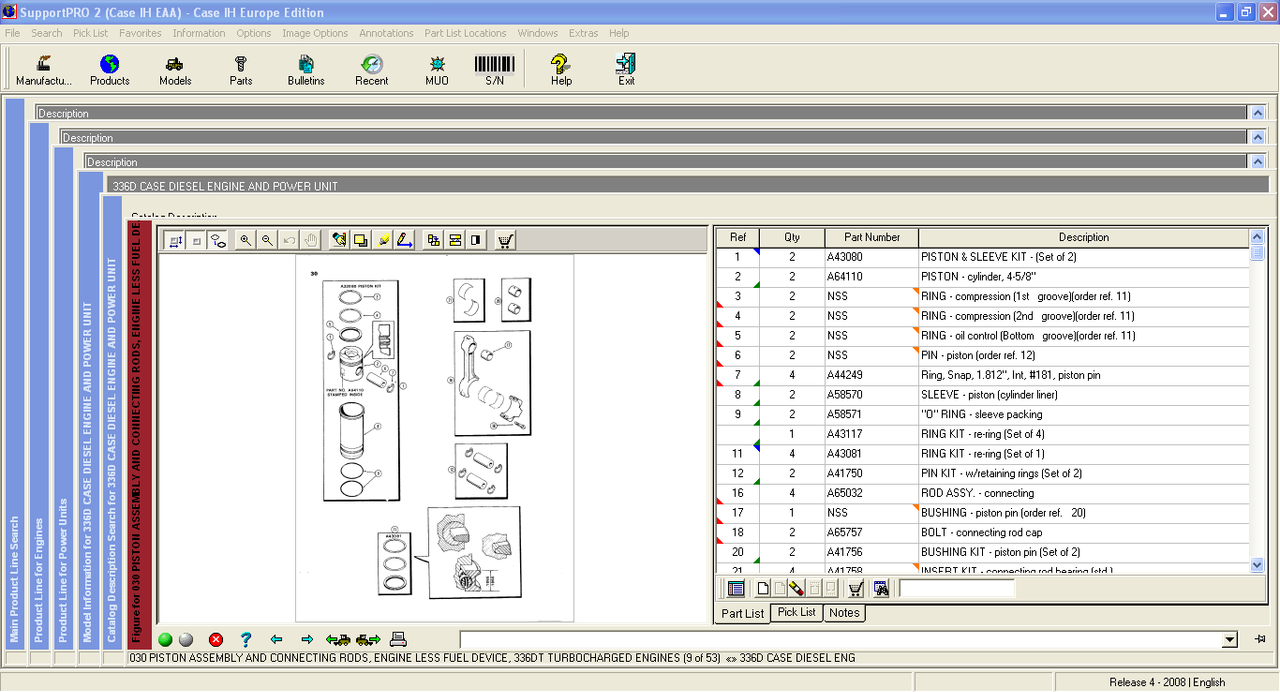Click the zoom in magnifier
1280x692 pixels.
[246, 240]
